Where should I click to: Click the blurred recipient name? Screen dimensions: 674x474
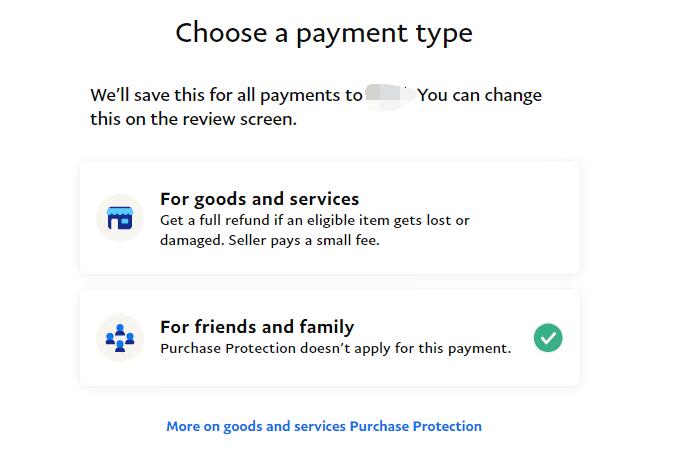point(390,95)
